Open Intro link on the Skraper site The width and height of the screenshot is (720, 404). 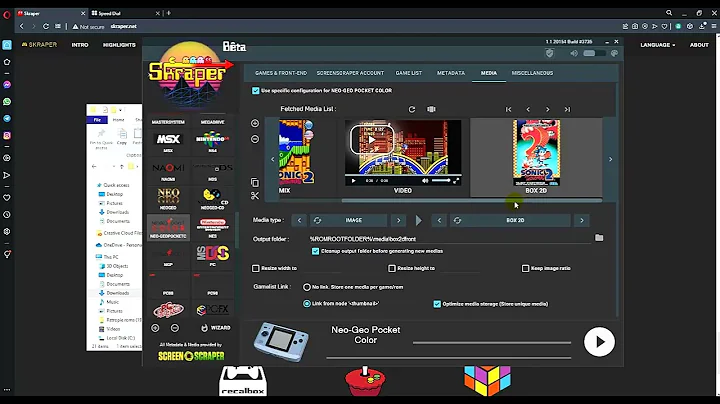[80, 45]
